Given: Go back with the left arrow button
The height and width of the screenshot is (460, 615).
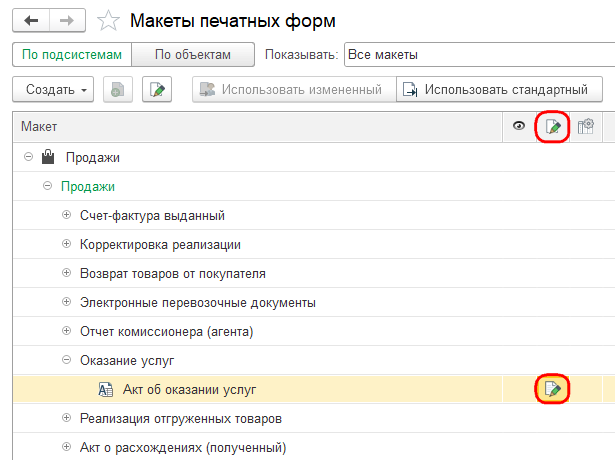Looking at the screenshot, I should tap(31, 20).
